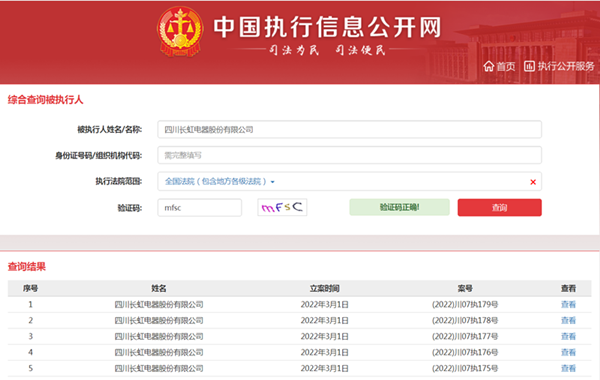Click case number (2022)川07执177号 cell

(x=465, y=336)
